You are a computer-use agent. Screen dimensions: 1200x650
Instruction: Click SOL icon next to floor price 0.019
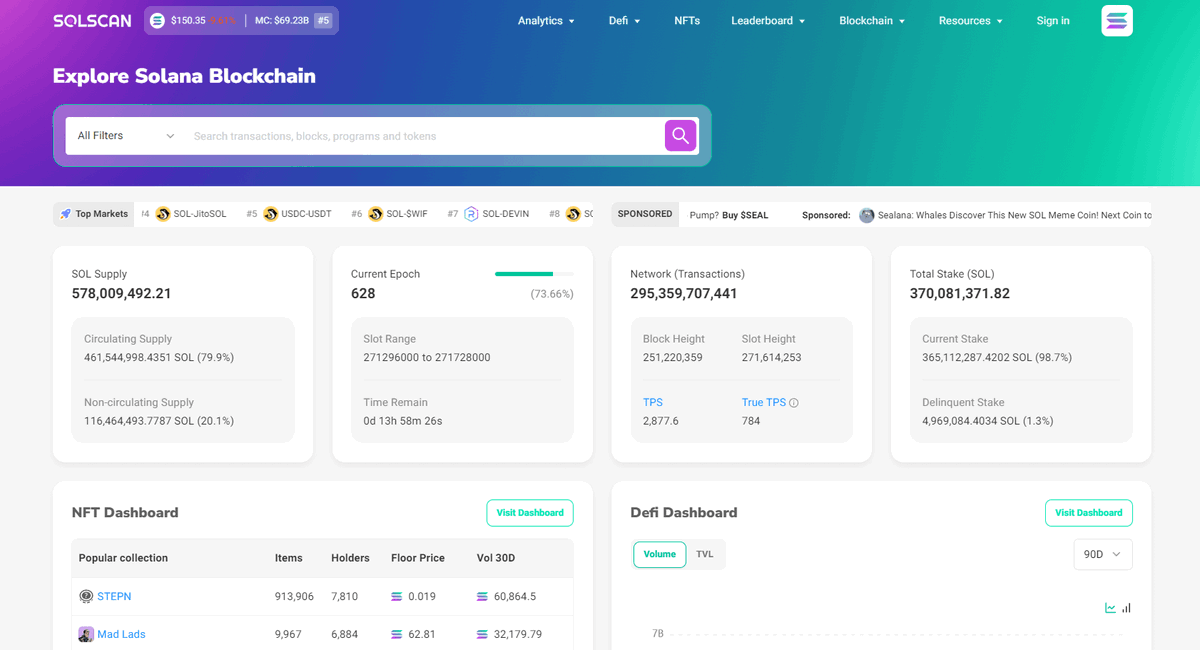(x=397, y=597)
